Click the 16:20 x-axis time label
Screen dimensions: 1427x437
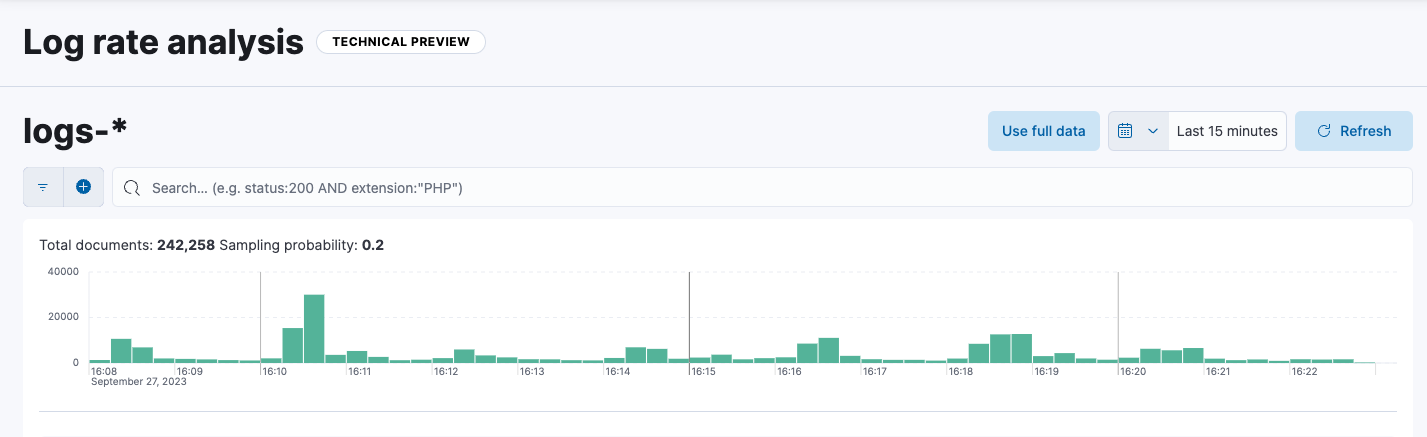pyautogui.click(x=1133, y=371)
